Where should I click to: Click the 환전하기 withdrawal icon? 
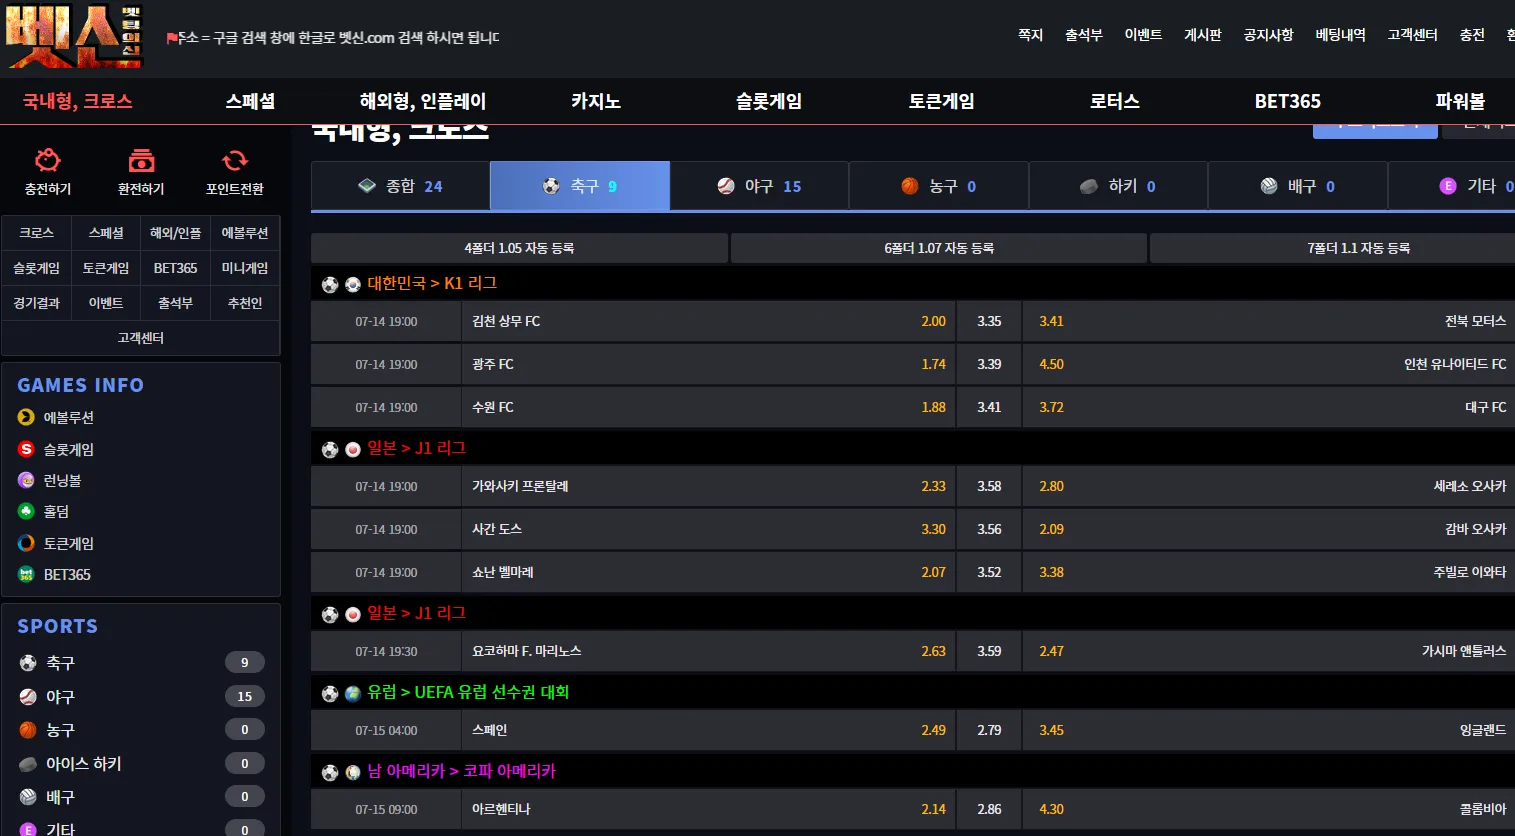[x=141, y=161]
